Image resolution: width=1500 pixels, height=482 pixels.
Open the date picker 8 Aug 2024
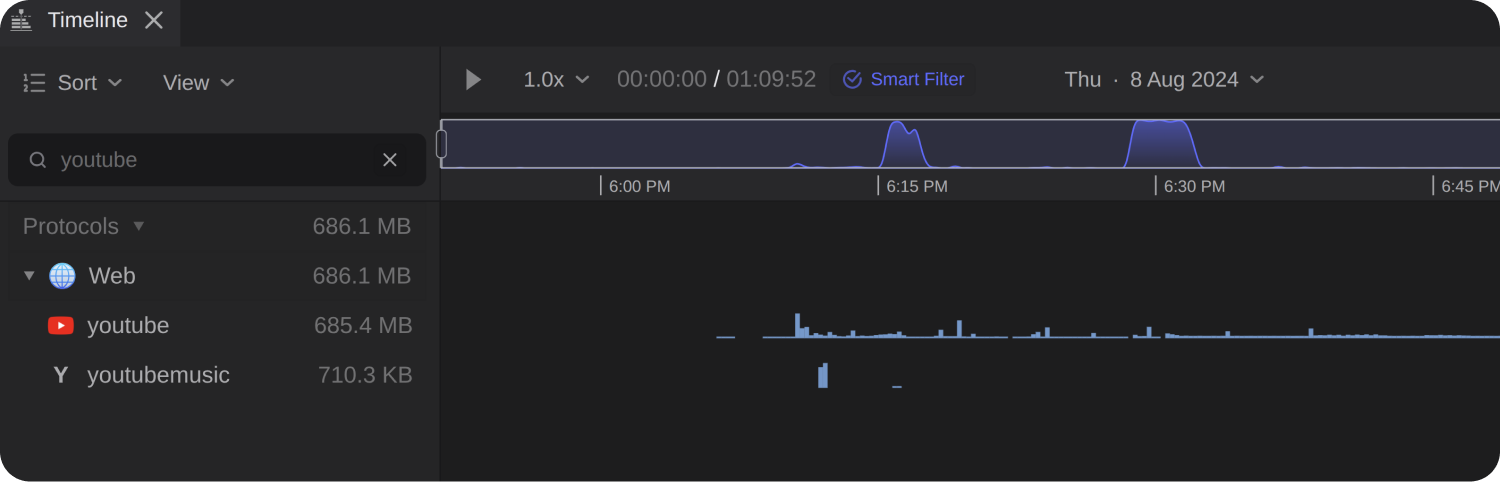pos(1197,80)
